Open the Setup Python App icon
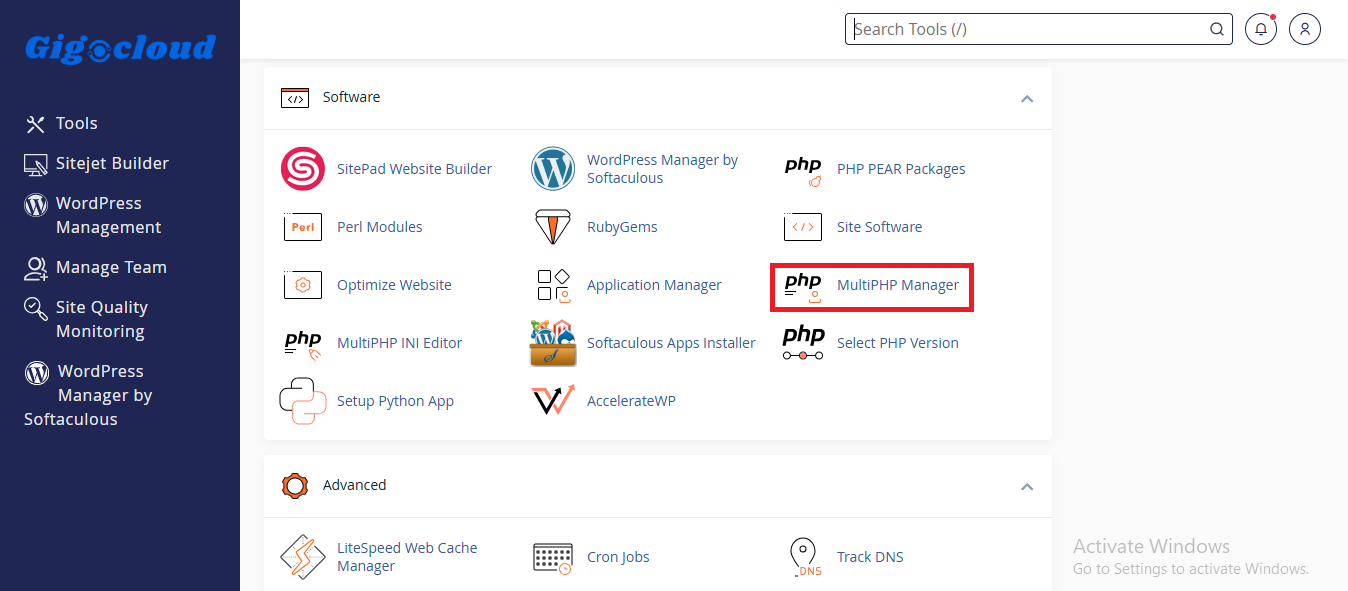 click(302, 401)
